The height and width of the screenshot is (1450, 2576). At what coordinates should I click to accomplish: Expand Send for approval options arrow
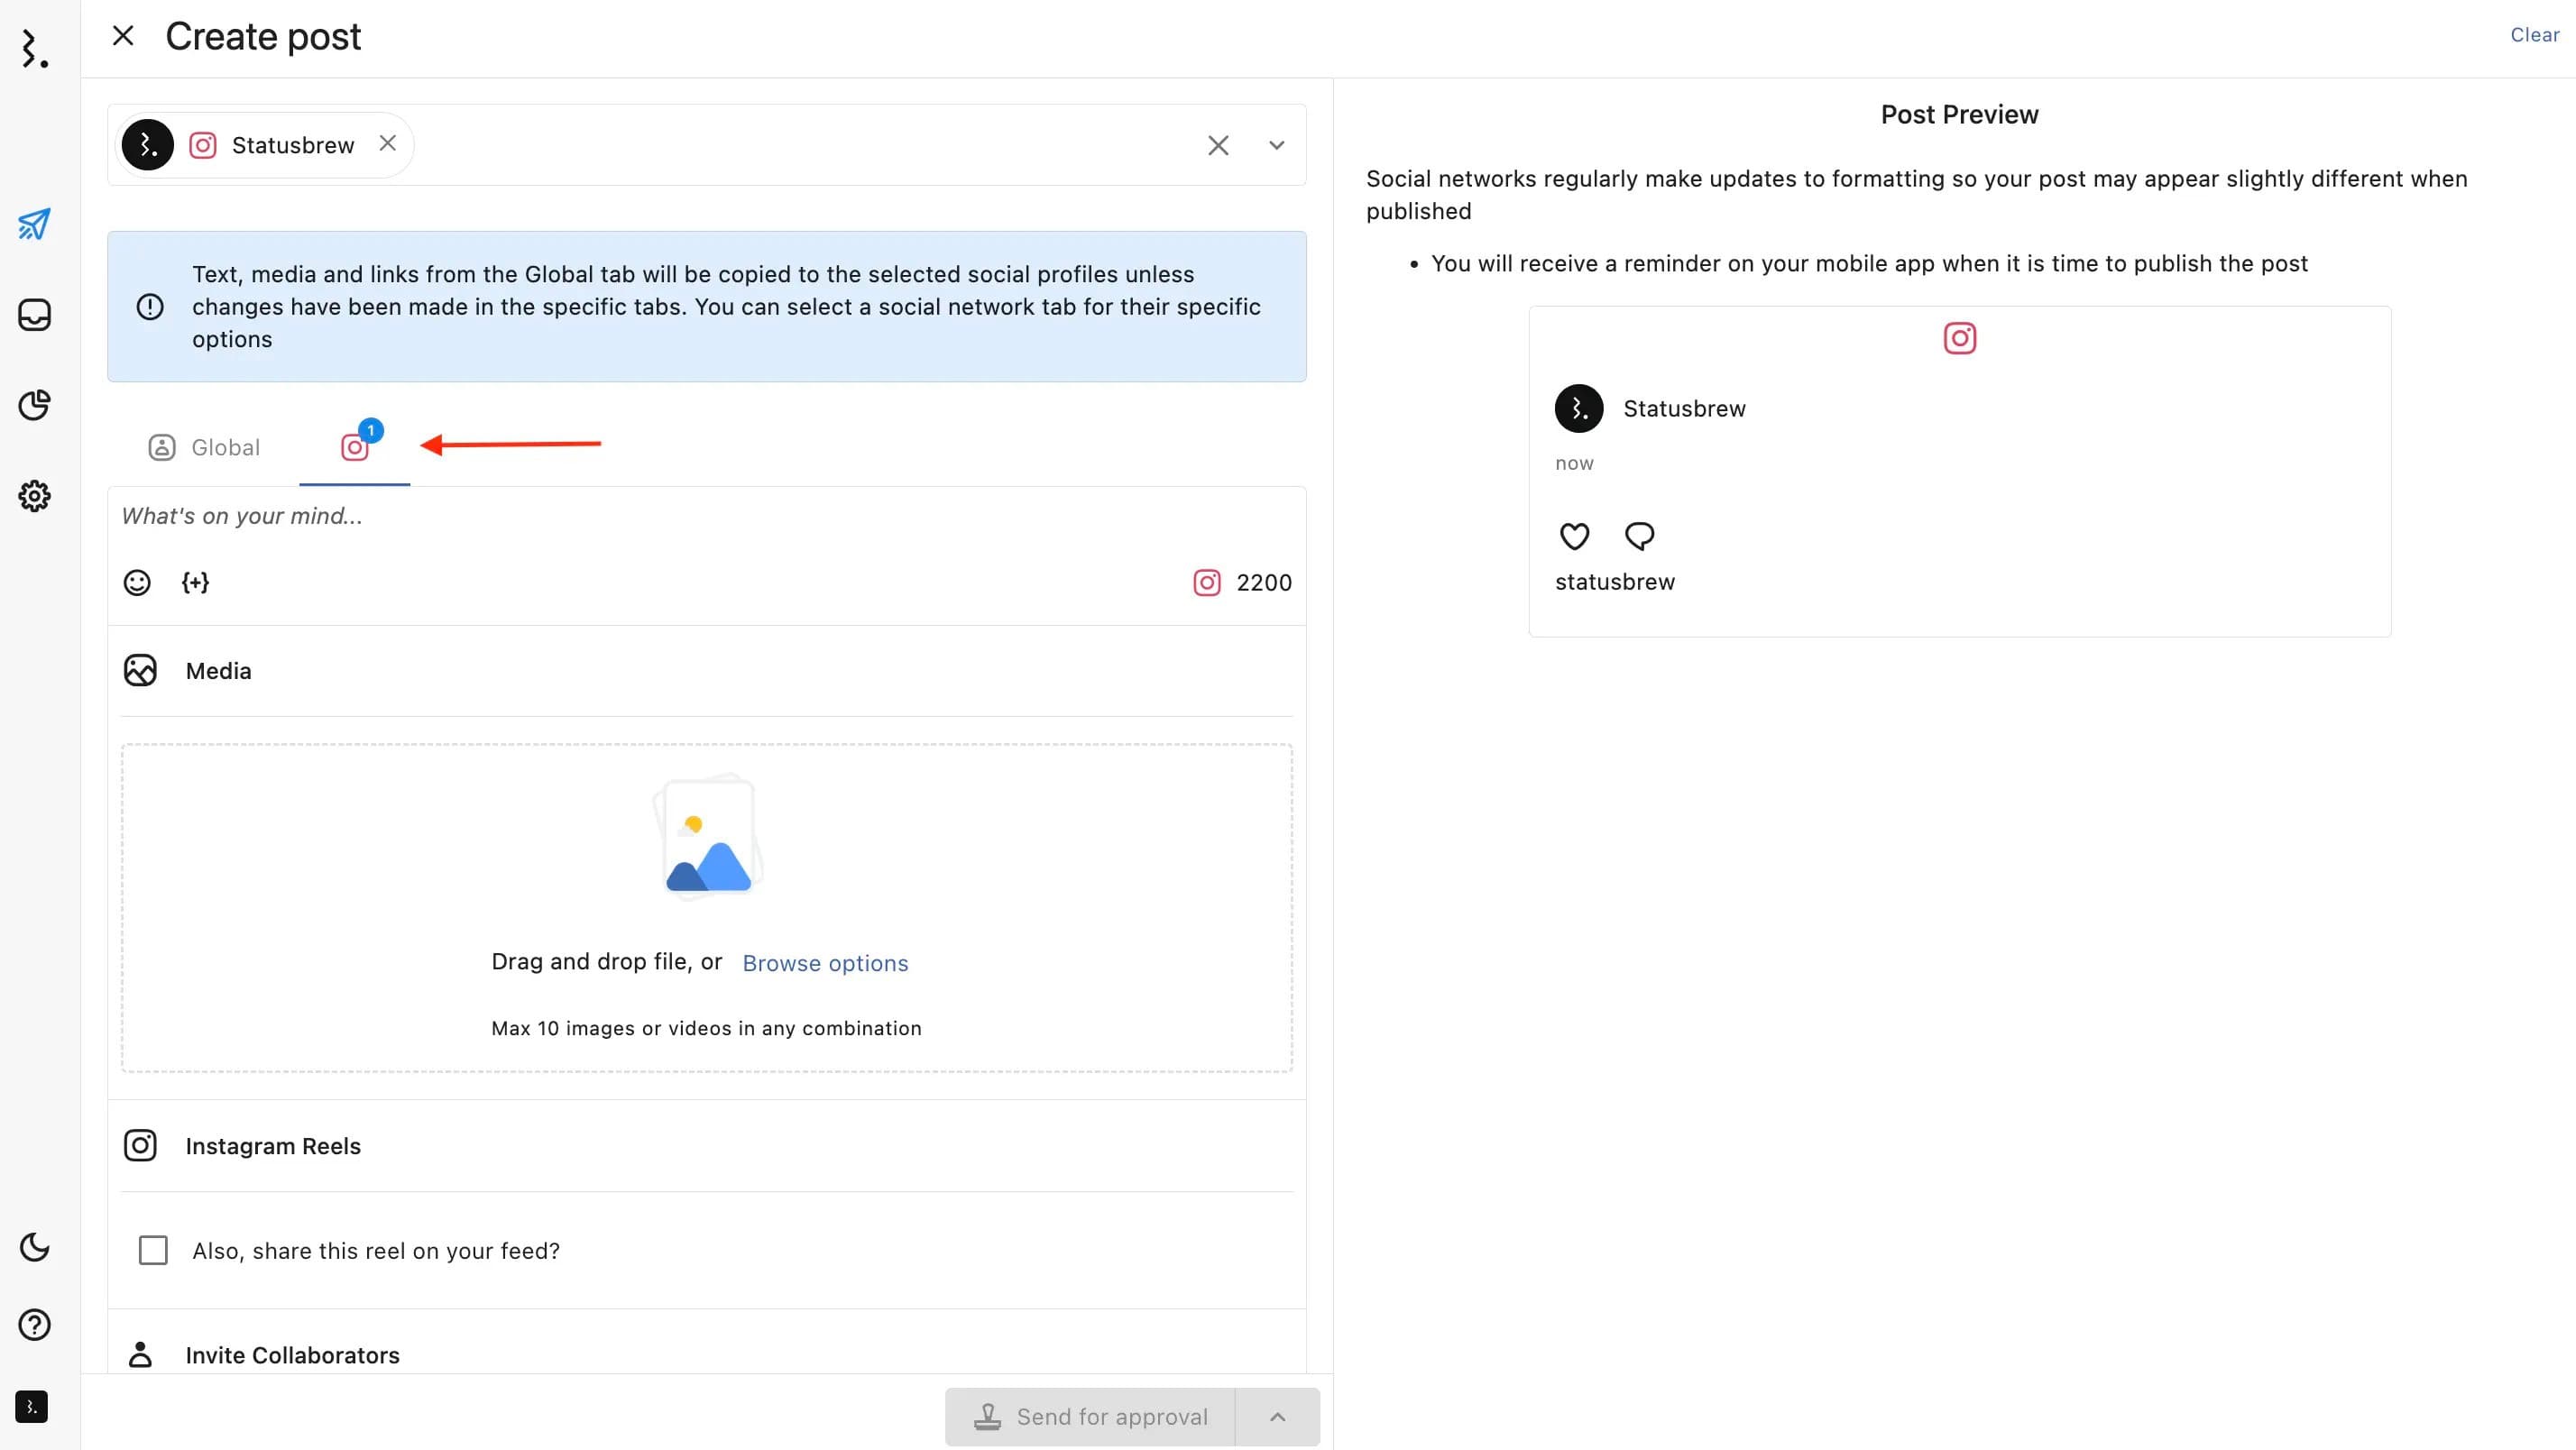coord(1277,1416)
